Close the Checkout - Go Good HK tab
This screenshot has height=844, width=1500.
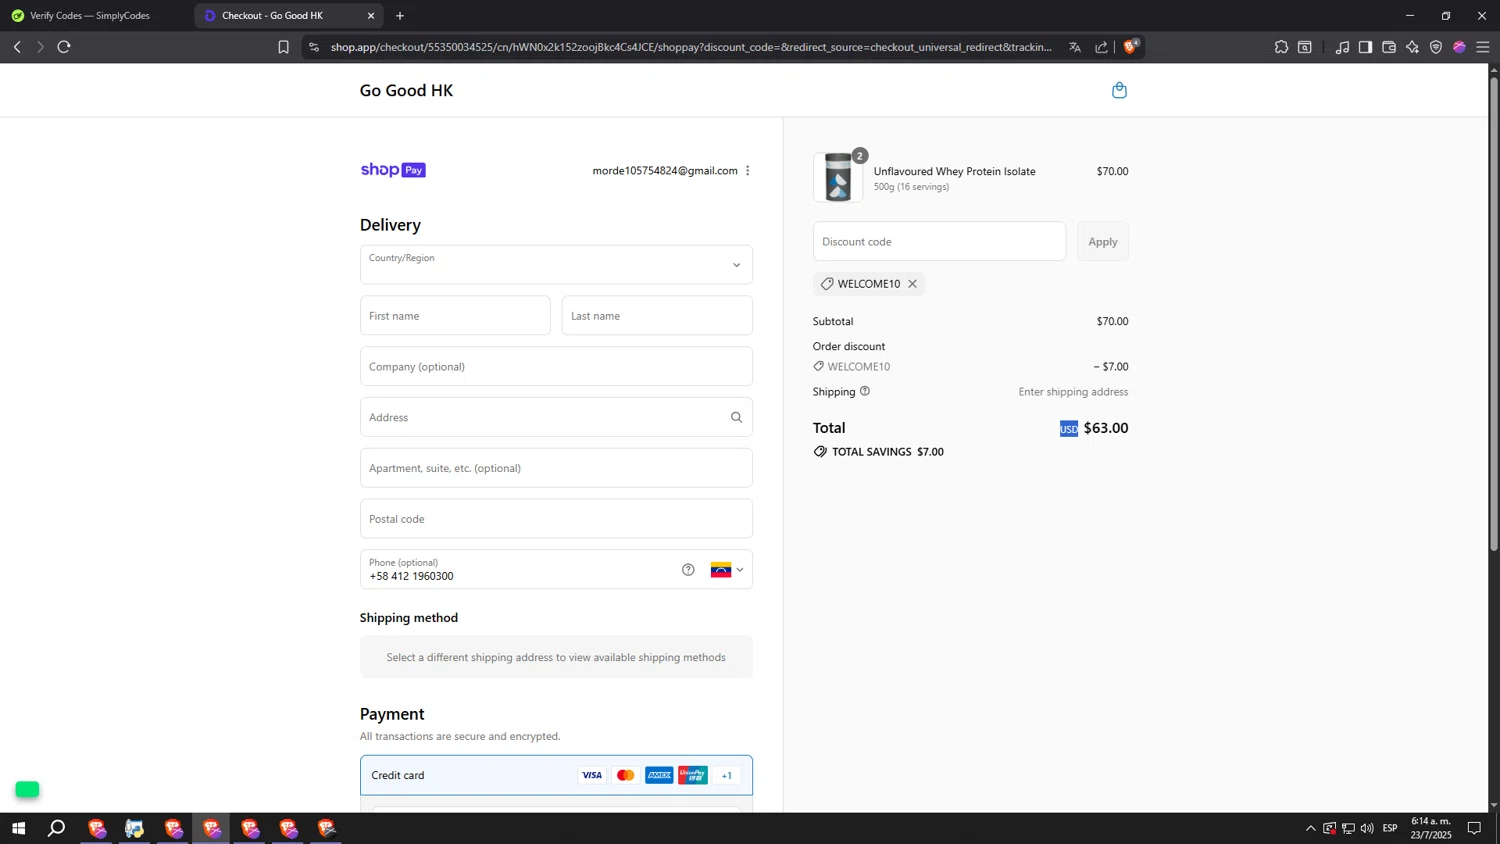pos(371,16)
